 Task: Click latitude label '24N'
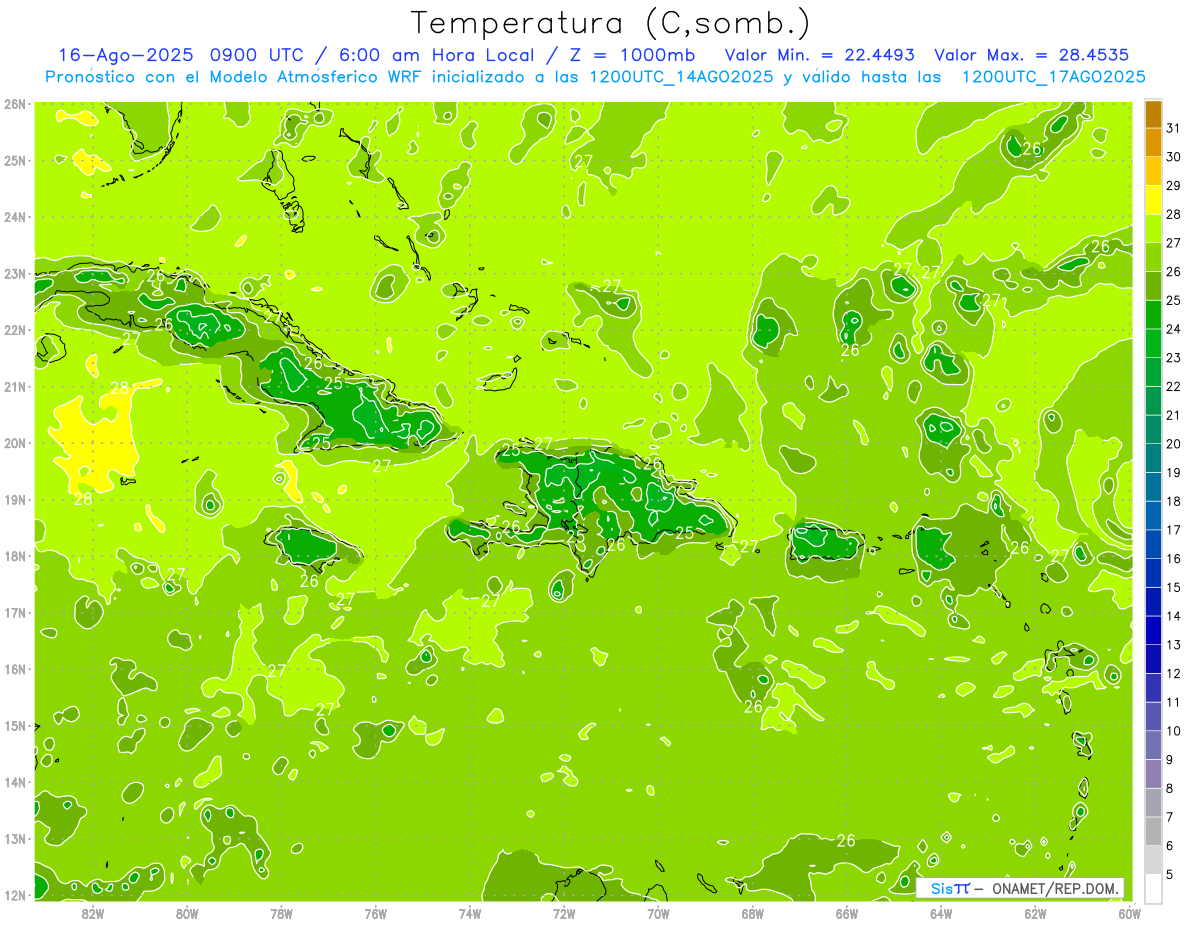click(x=15, y=217)
